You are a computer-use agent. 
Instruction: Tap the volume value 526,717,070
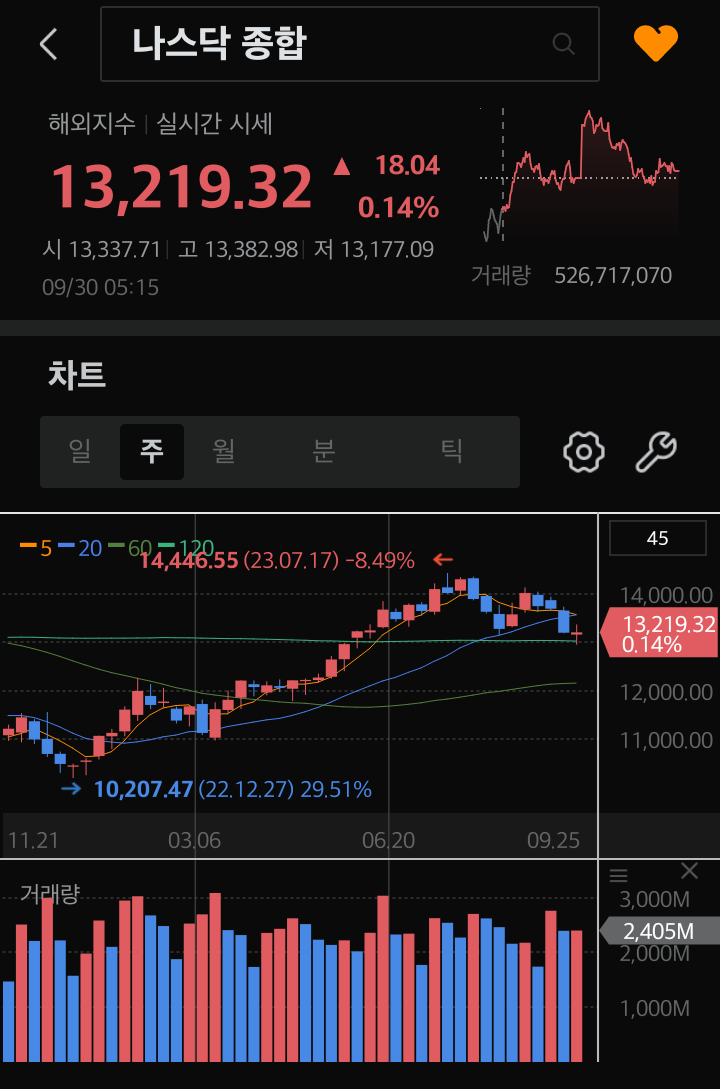(x=613, y=276)
